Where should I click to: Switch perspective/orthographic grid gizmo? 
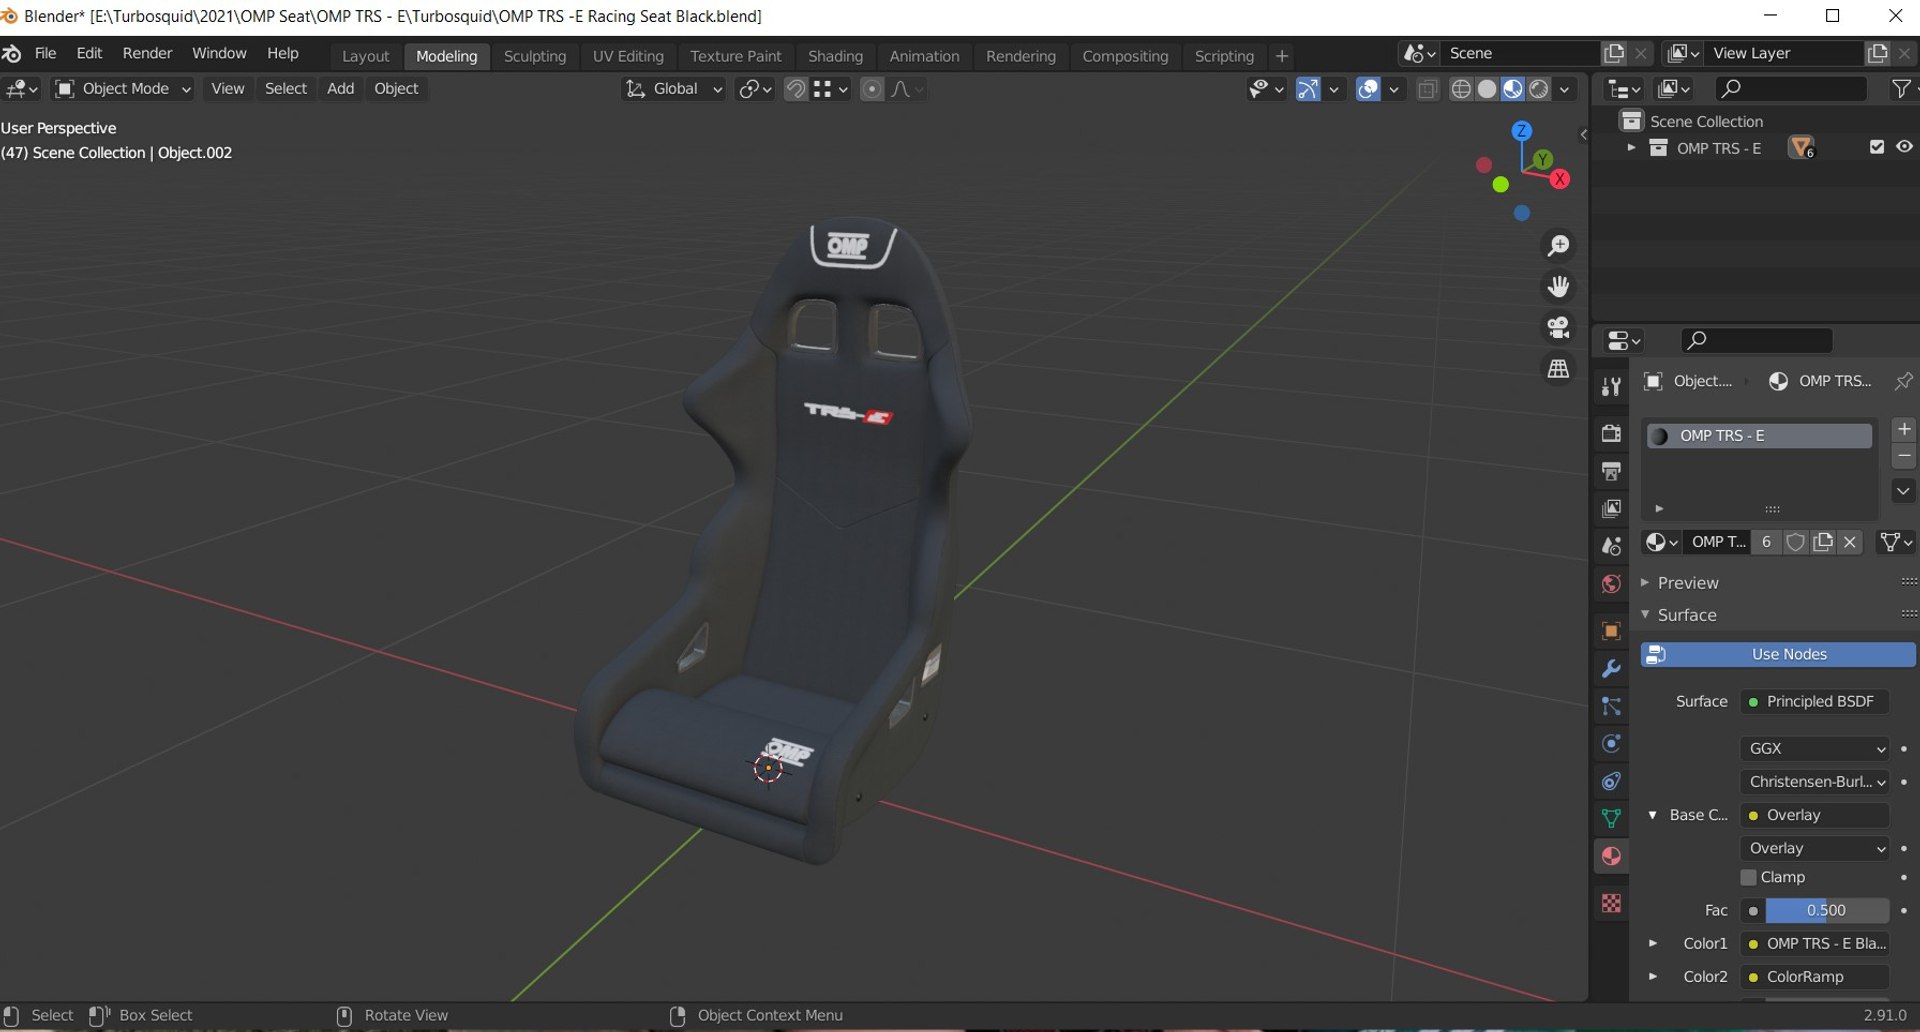pyautogui.click(x=1558, y=369)
